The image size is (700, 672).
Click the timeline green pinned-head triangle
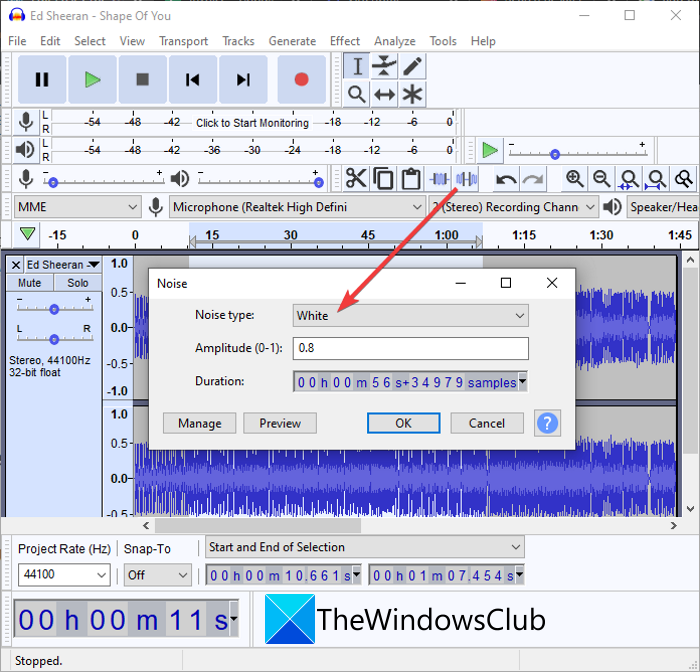[27, 234]
